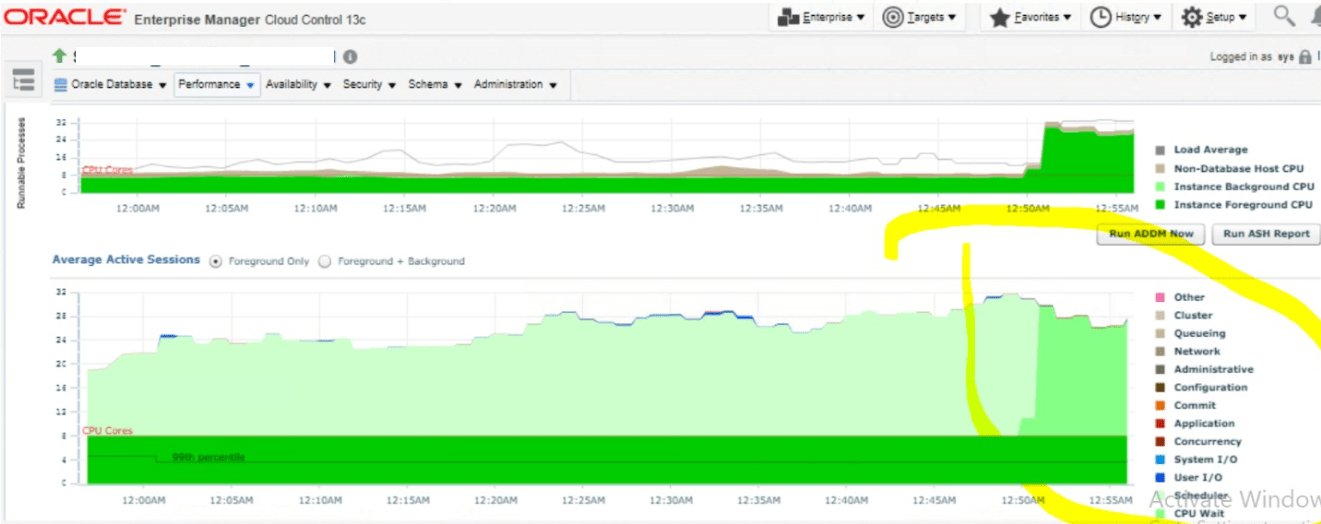This screenshot has height=524, width=1321.
Task: Open the Enterprise menu
Action: (821, 17)
